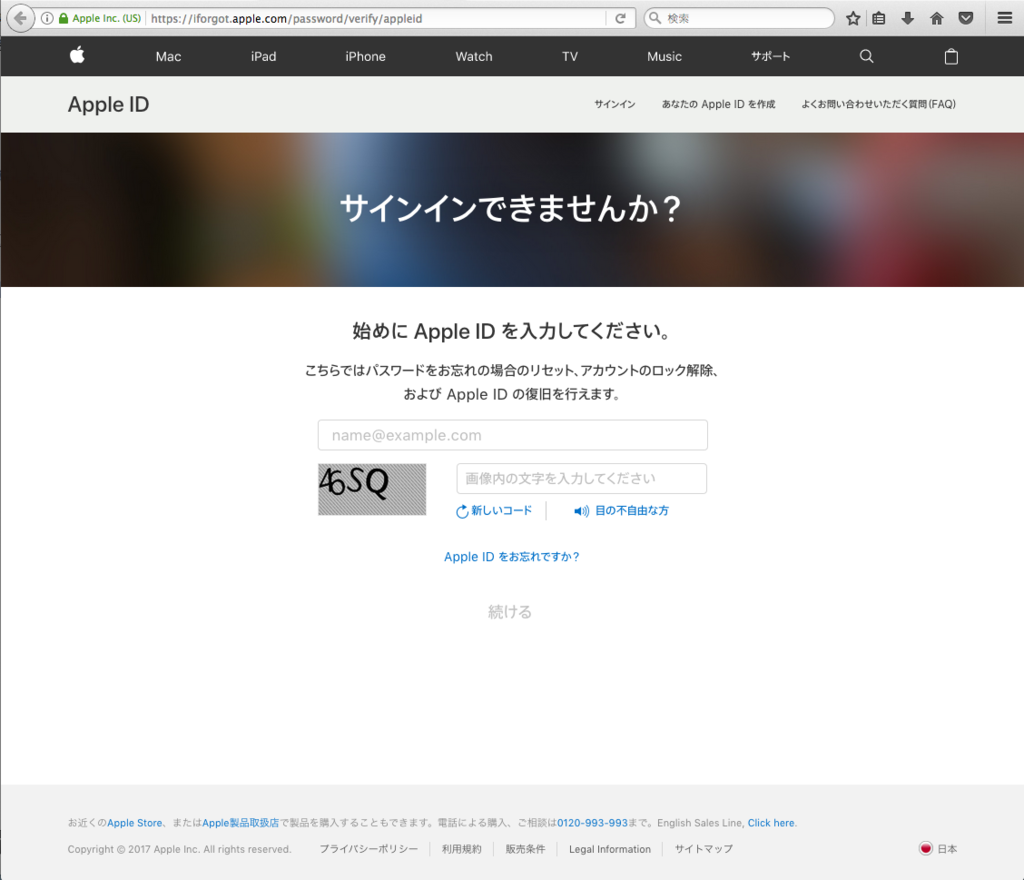Open the Mac menu item
Screen dimensions: 1024x880
point(168,57)
